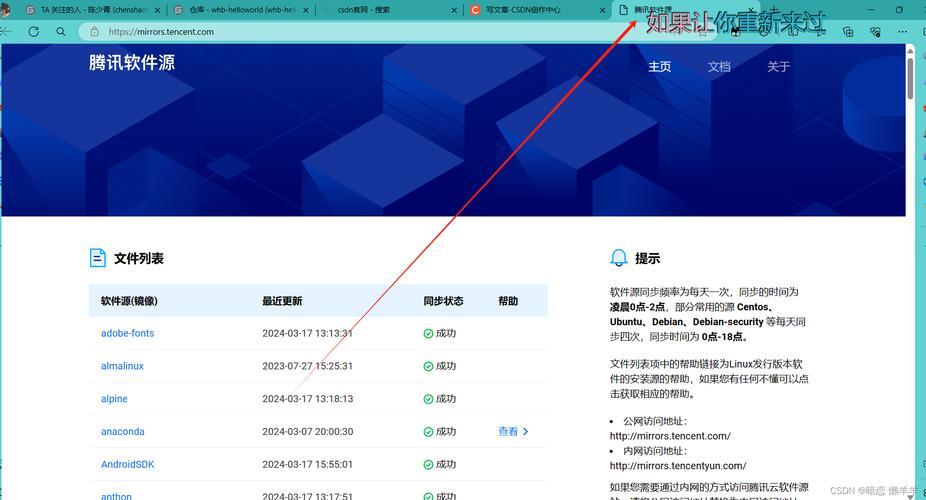Open the browser Collections icon

(x=848, y=31)
